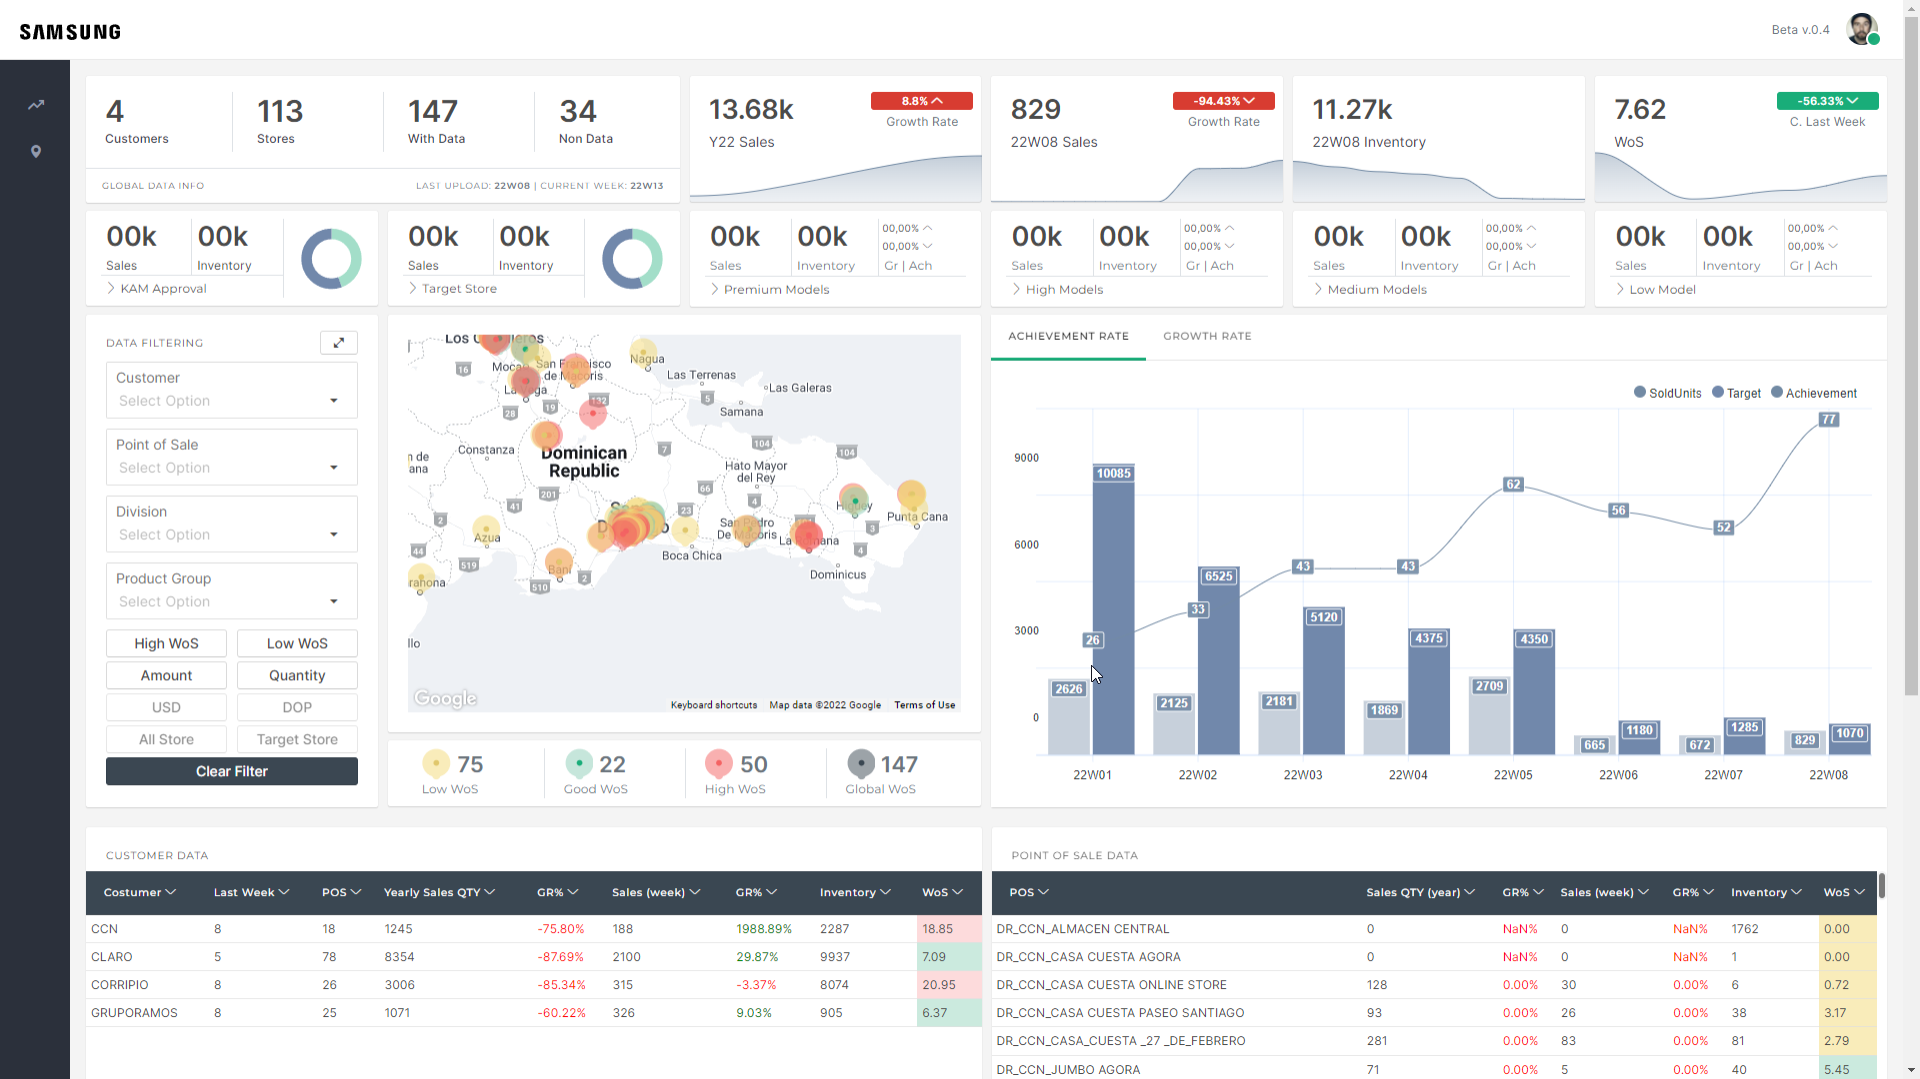Sort the customer table by WoS column
The height and width of the screenshot is (1079, 1920).
pos(941,893)
